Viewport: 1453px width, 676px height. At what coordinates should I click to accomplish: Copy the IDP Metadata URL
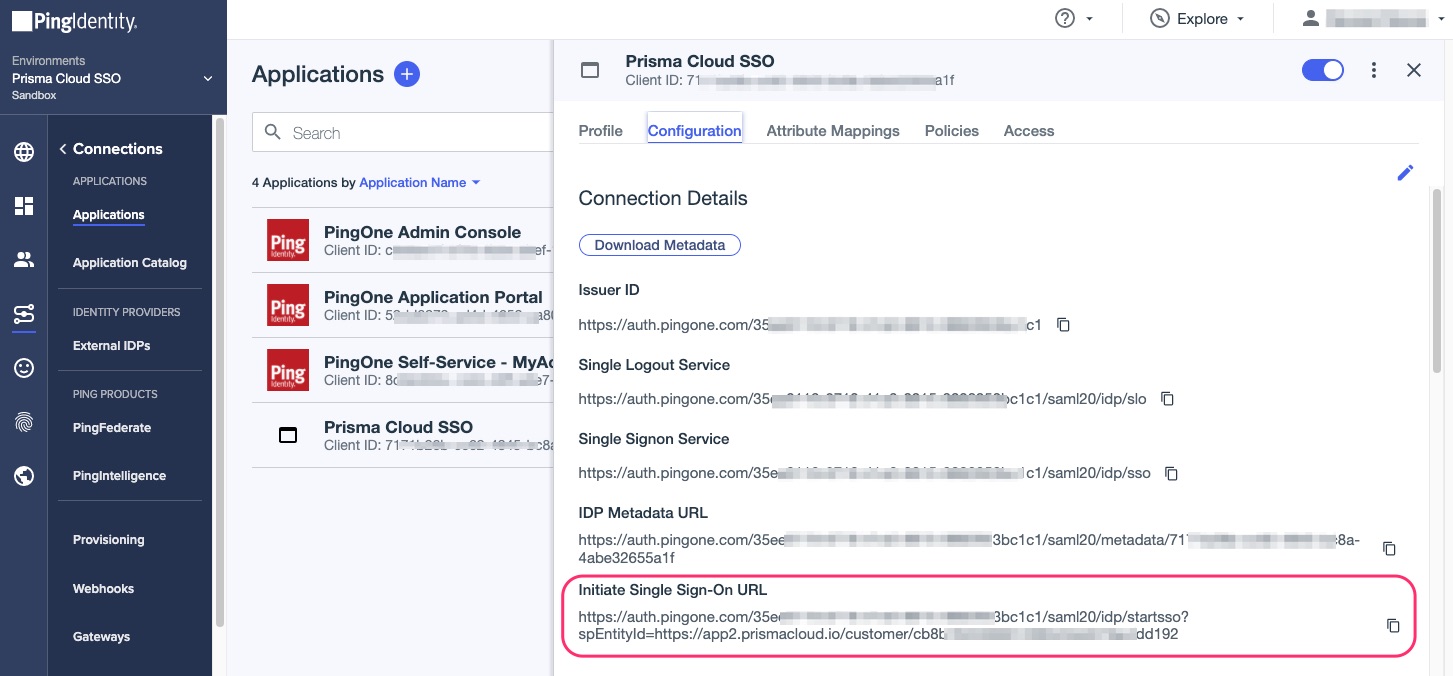(x=1389, y=549)
